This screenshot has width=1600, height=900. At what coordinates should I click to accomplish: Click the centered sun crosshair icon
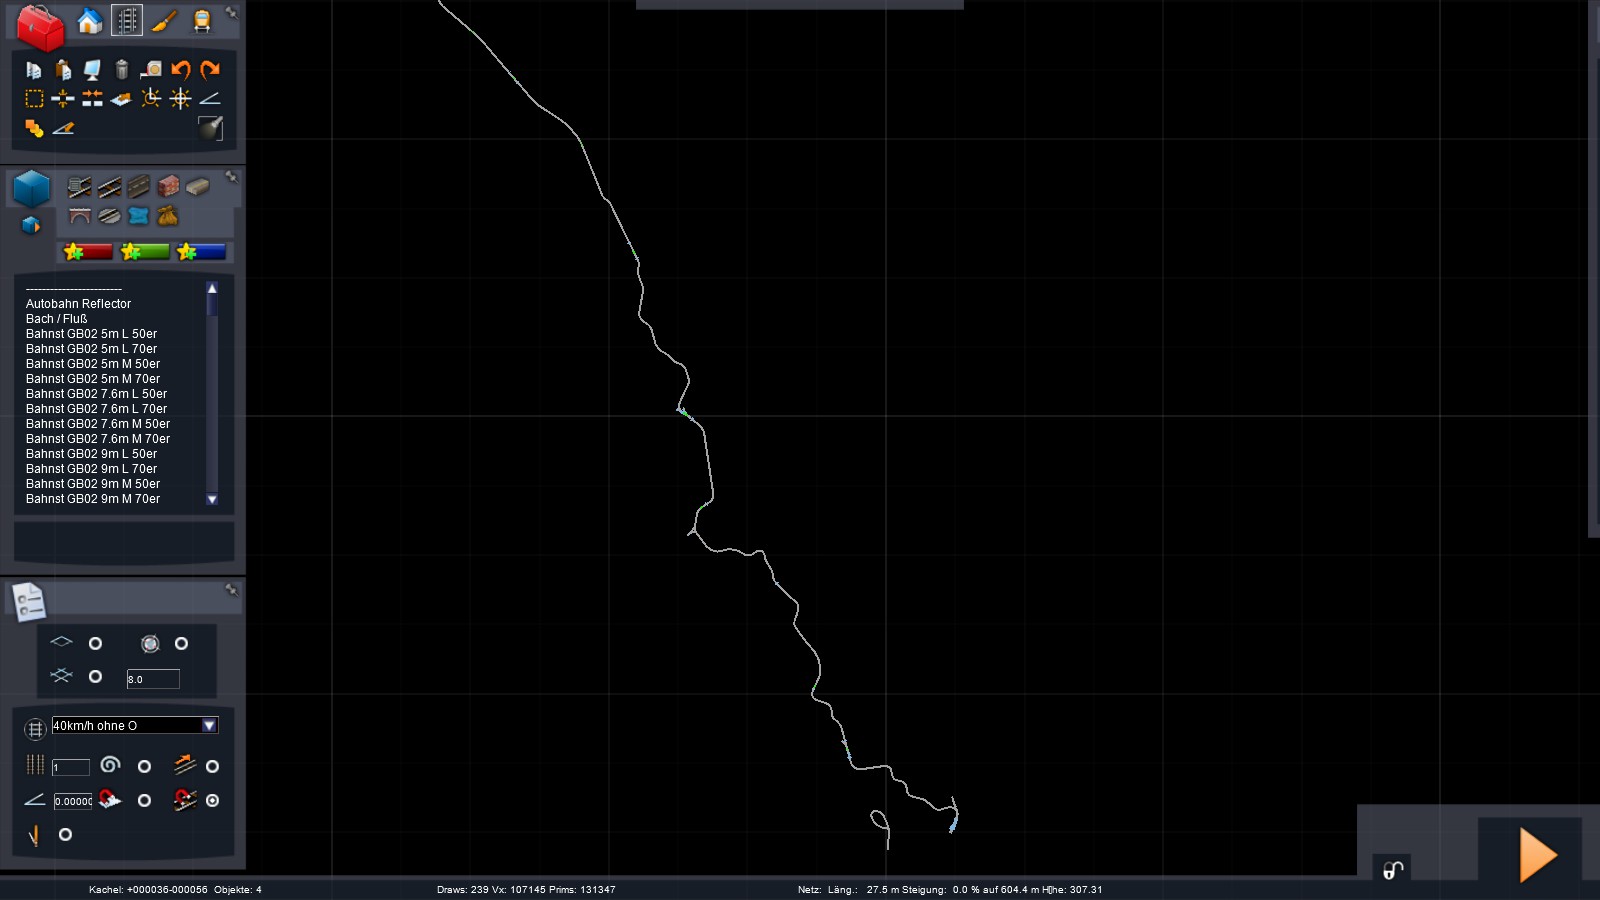pyautogui.click(x=180, y=98)
